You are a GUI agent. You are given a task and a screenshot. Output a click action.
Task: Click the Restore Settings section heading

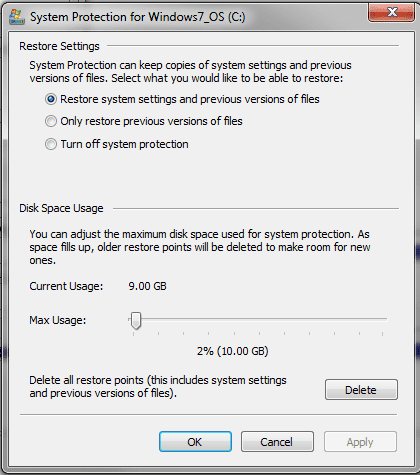[x=59, y=46]
